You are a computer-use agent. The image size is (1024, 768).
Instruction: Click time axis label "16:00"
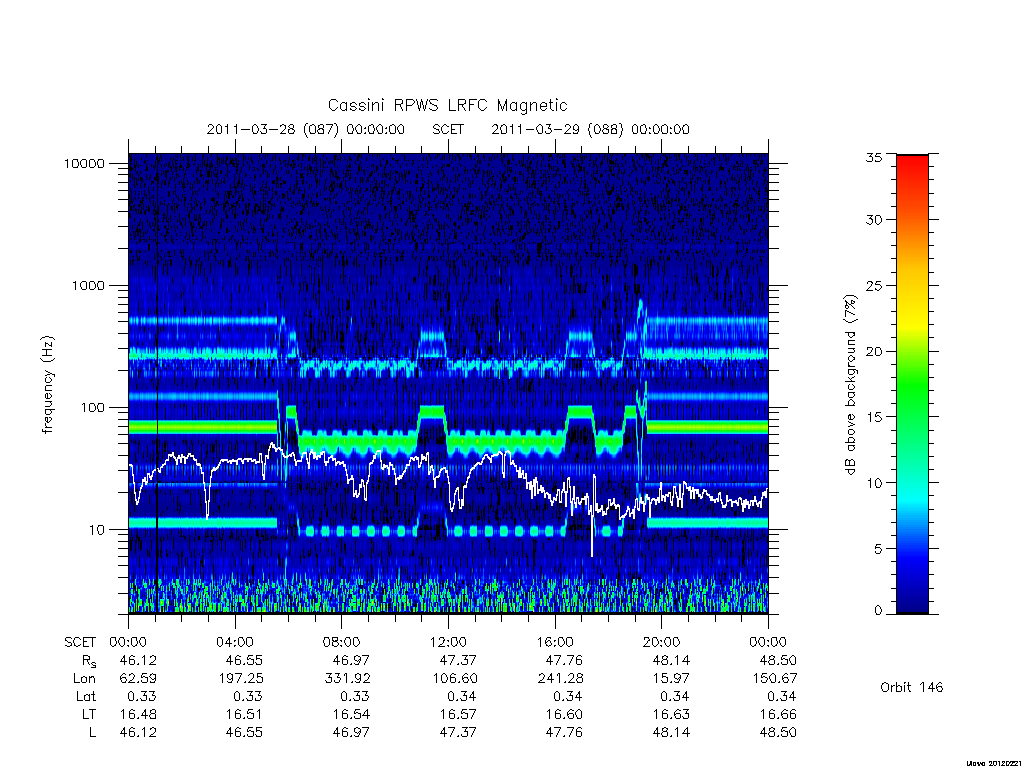click(555, 643)
